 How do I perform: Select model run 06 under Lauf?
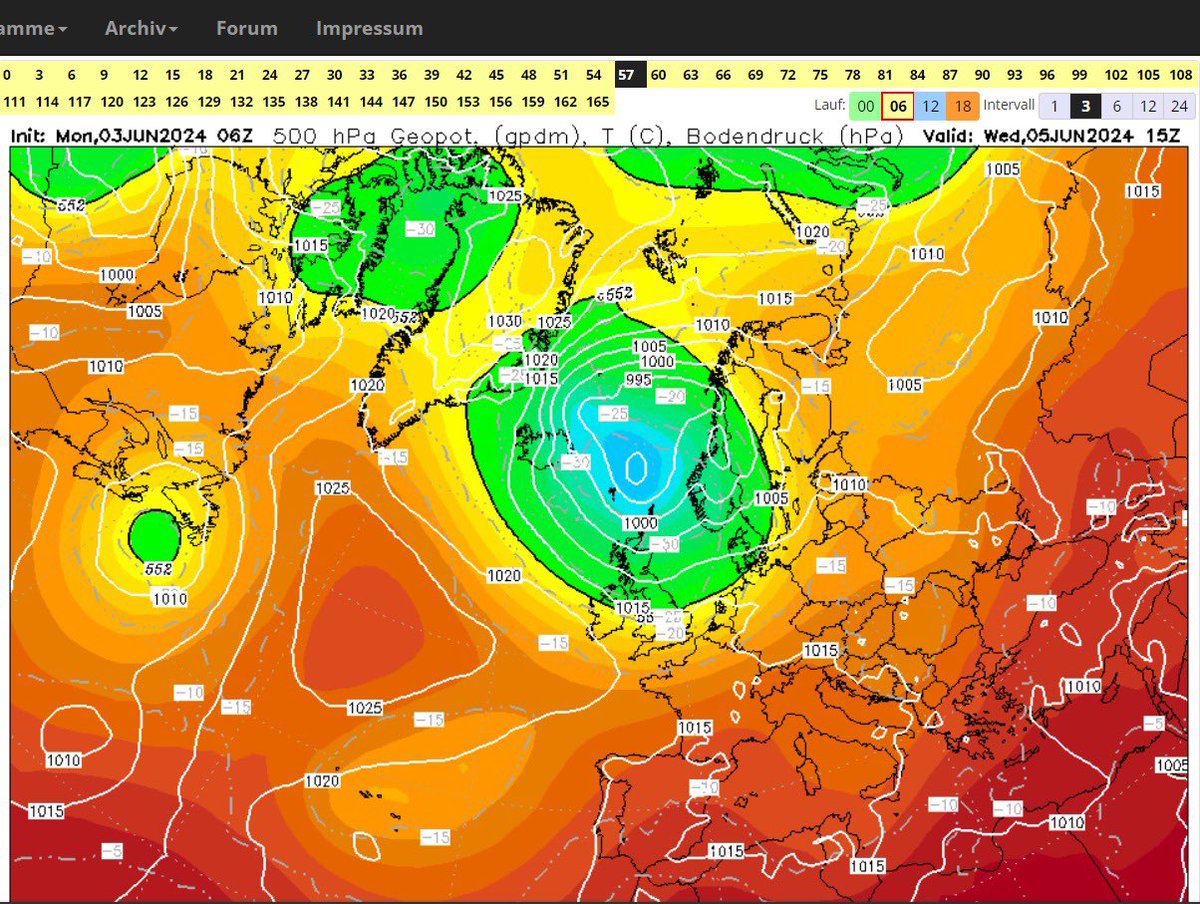coord(897,106)
